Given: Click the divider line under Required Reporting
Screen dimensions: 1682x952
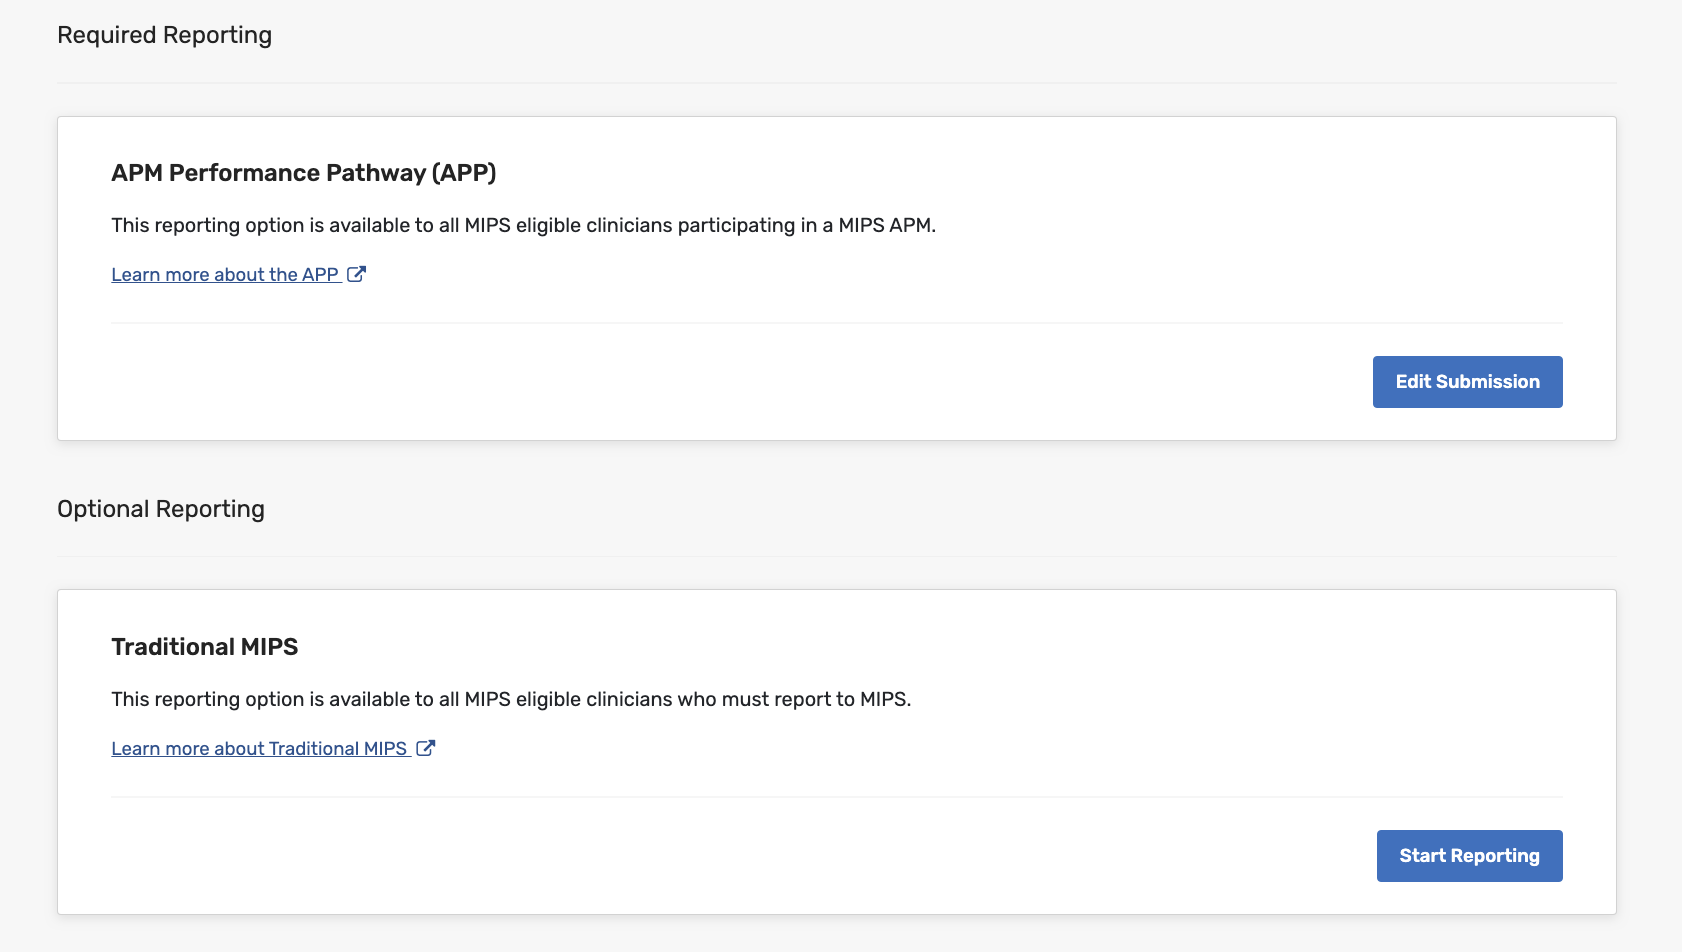Looking at the screenshot, I should (x=836, y=83).
